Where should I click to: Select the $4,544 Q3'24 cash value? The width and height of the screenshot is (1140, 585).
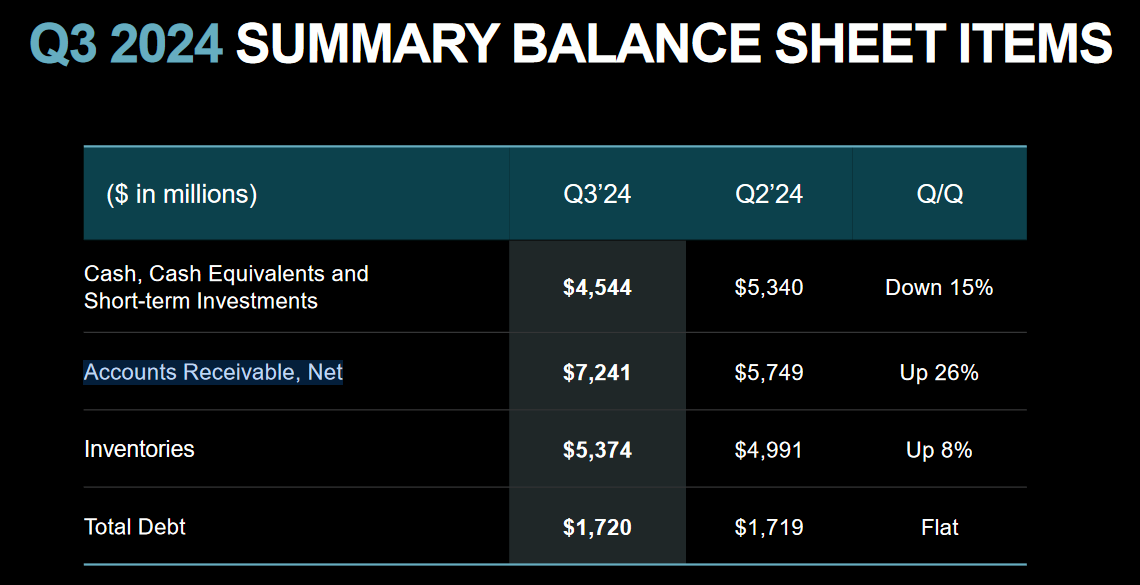[x=597, y=288]
